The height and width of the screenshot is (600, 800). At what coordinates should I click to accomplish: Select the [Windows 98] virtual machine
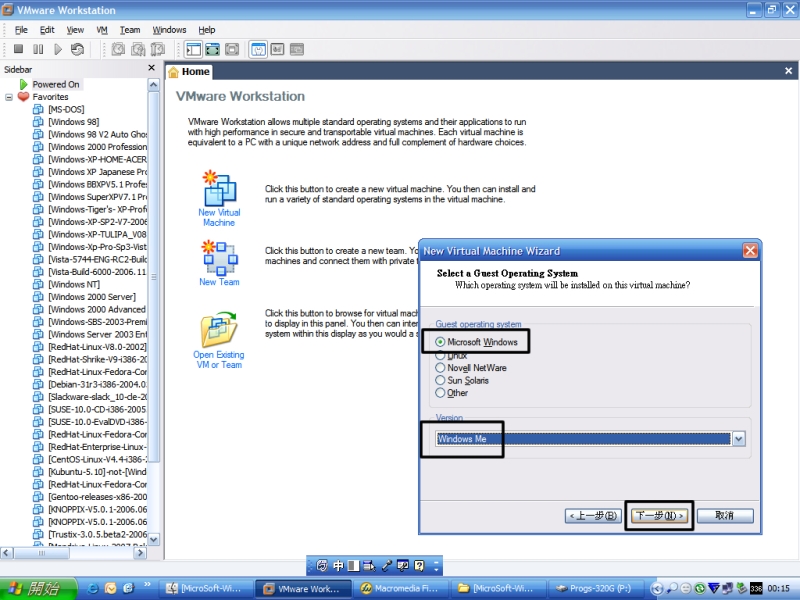pos(73,122)
